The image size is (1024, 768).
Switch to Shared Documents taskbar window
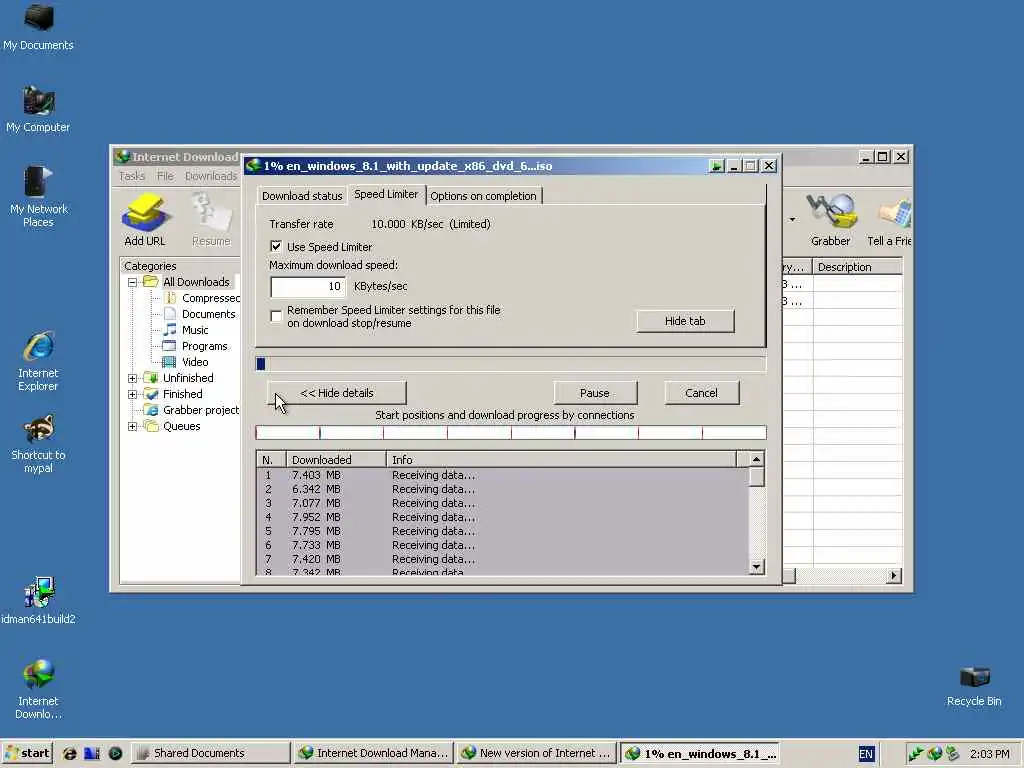(x=210, y=753)
